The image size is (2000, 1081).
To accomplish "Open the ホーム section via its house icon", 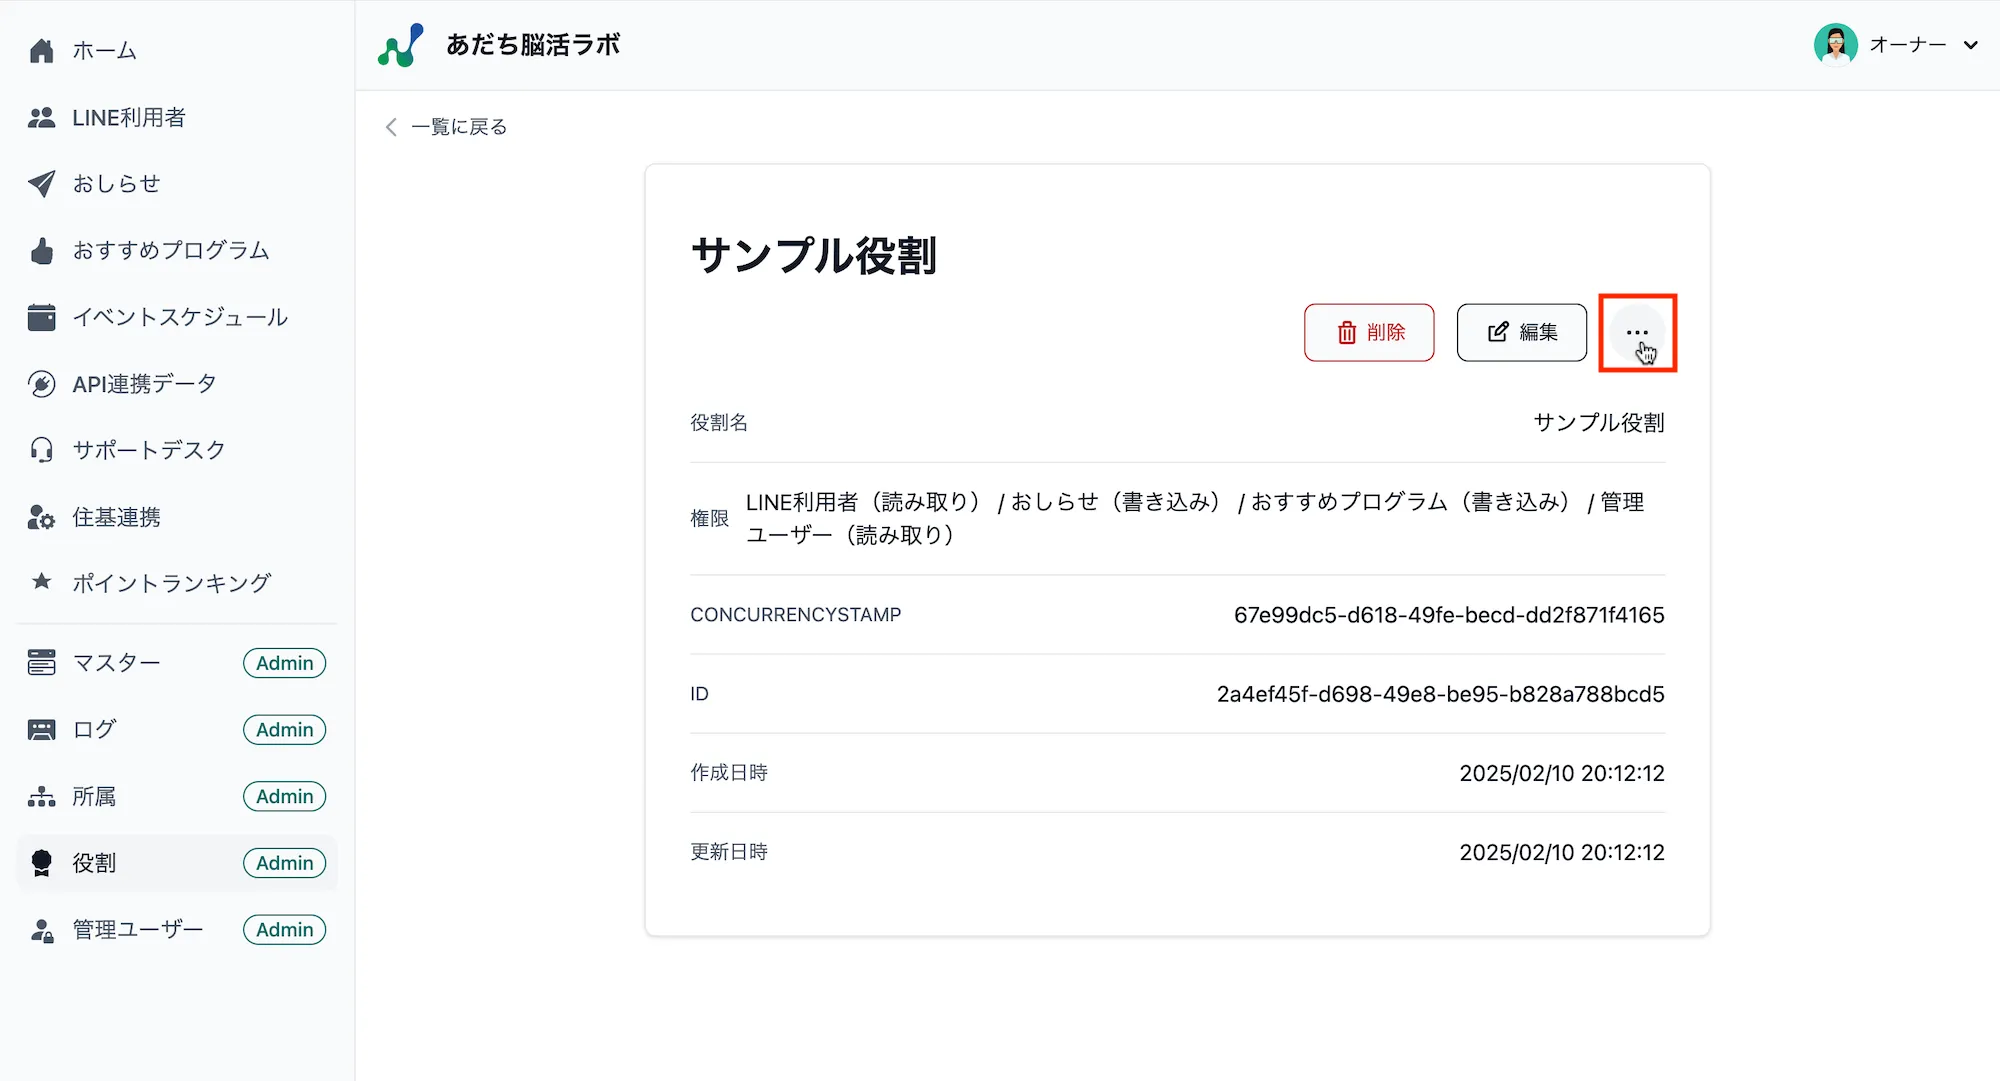I will point(42,50).
